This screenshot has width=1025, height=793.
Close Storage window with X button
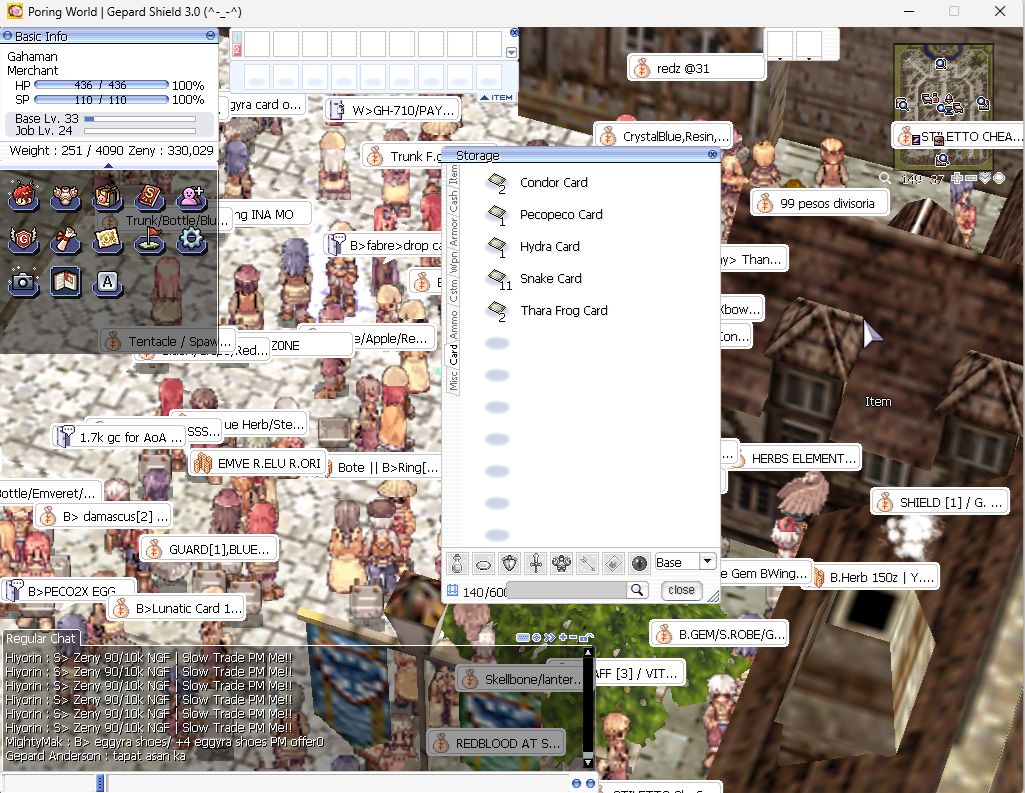tap(712, 155)
